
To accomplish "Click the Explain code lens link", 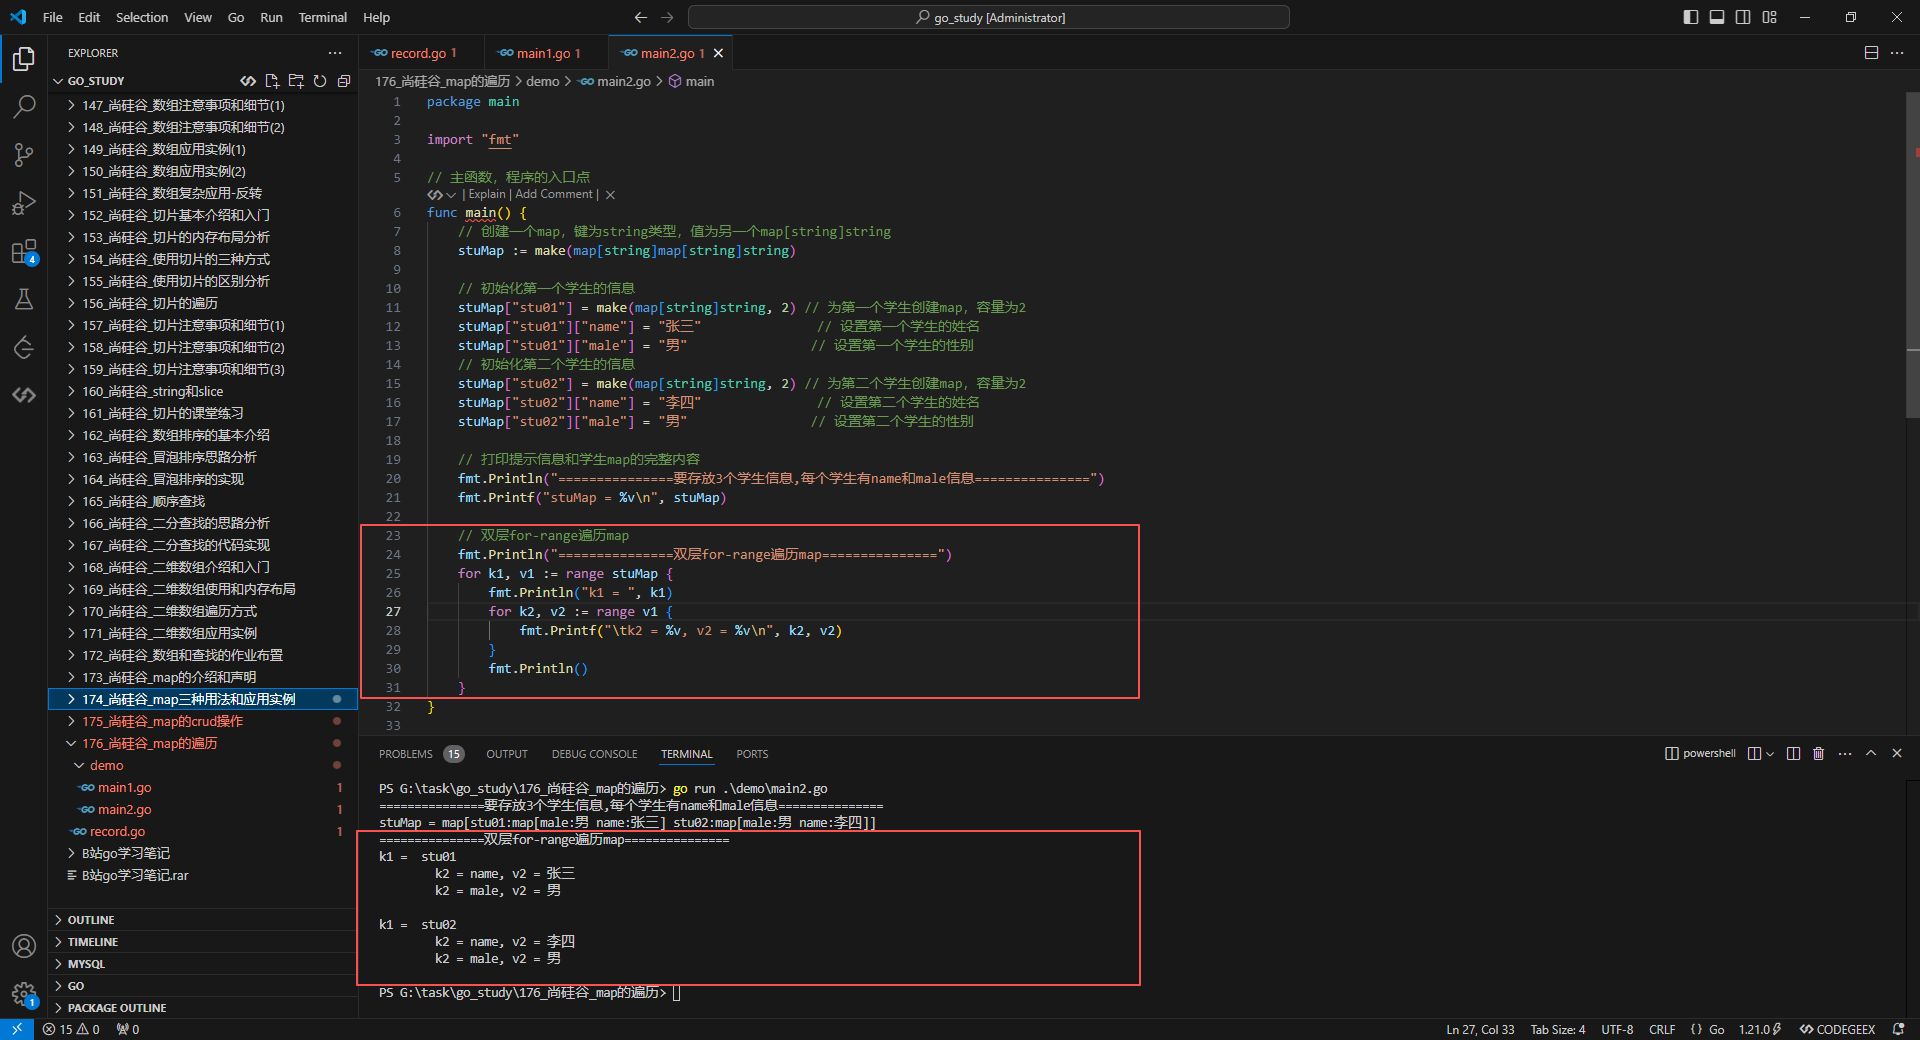I will tap(487, 195).
